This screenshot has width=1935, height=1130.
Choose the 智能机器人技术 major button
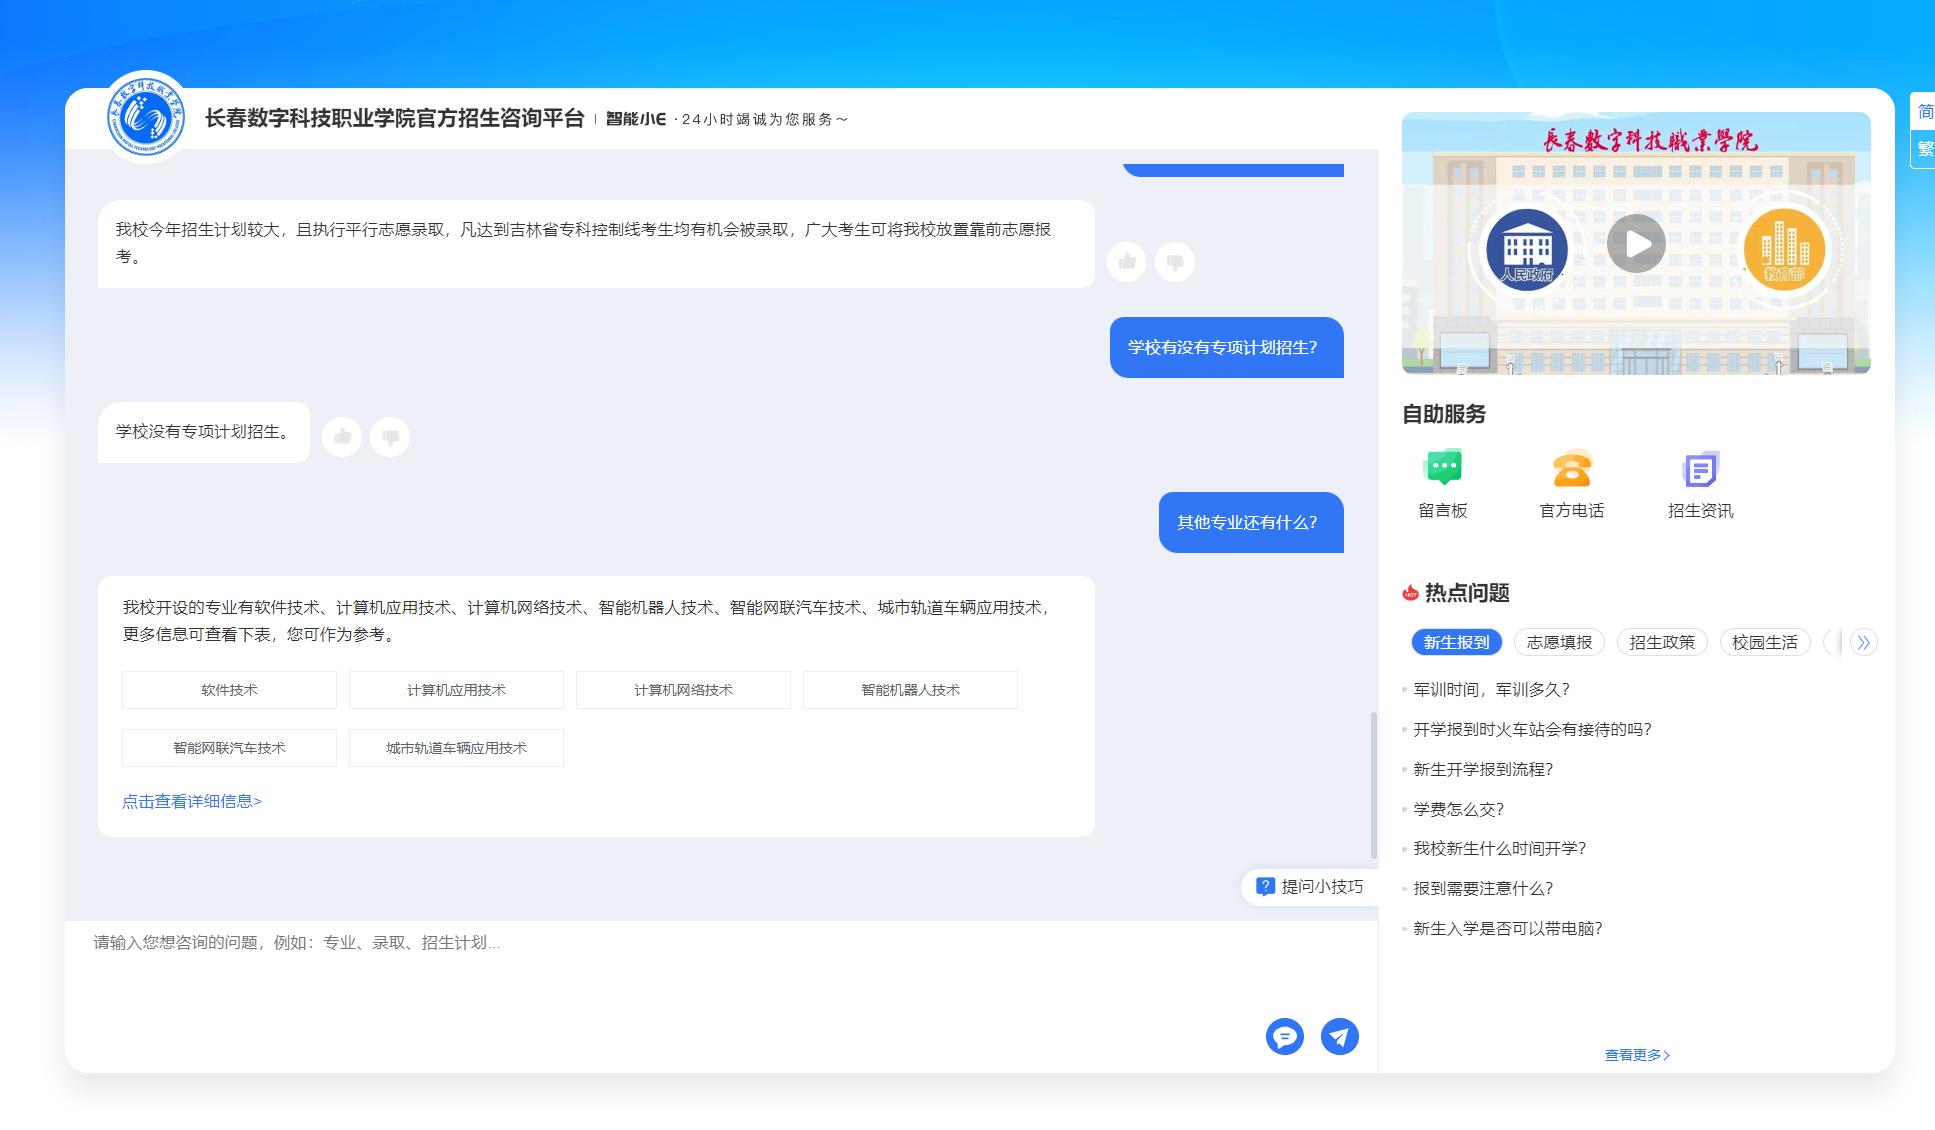tap(910, 690)
